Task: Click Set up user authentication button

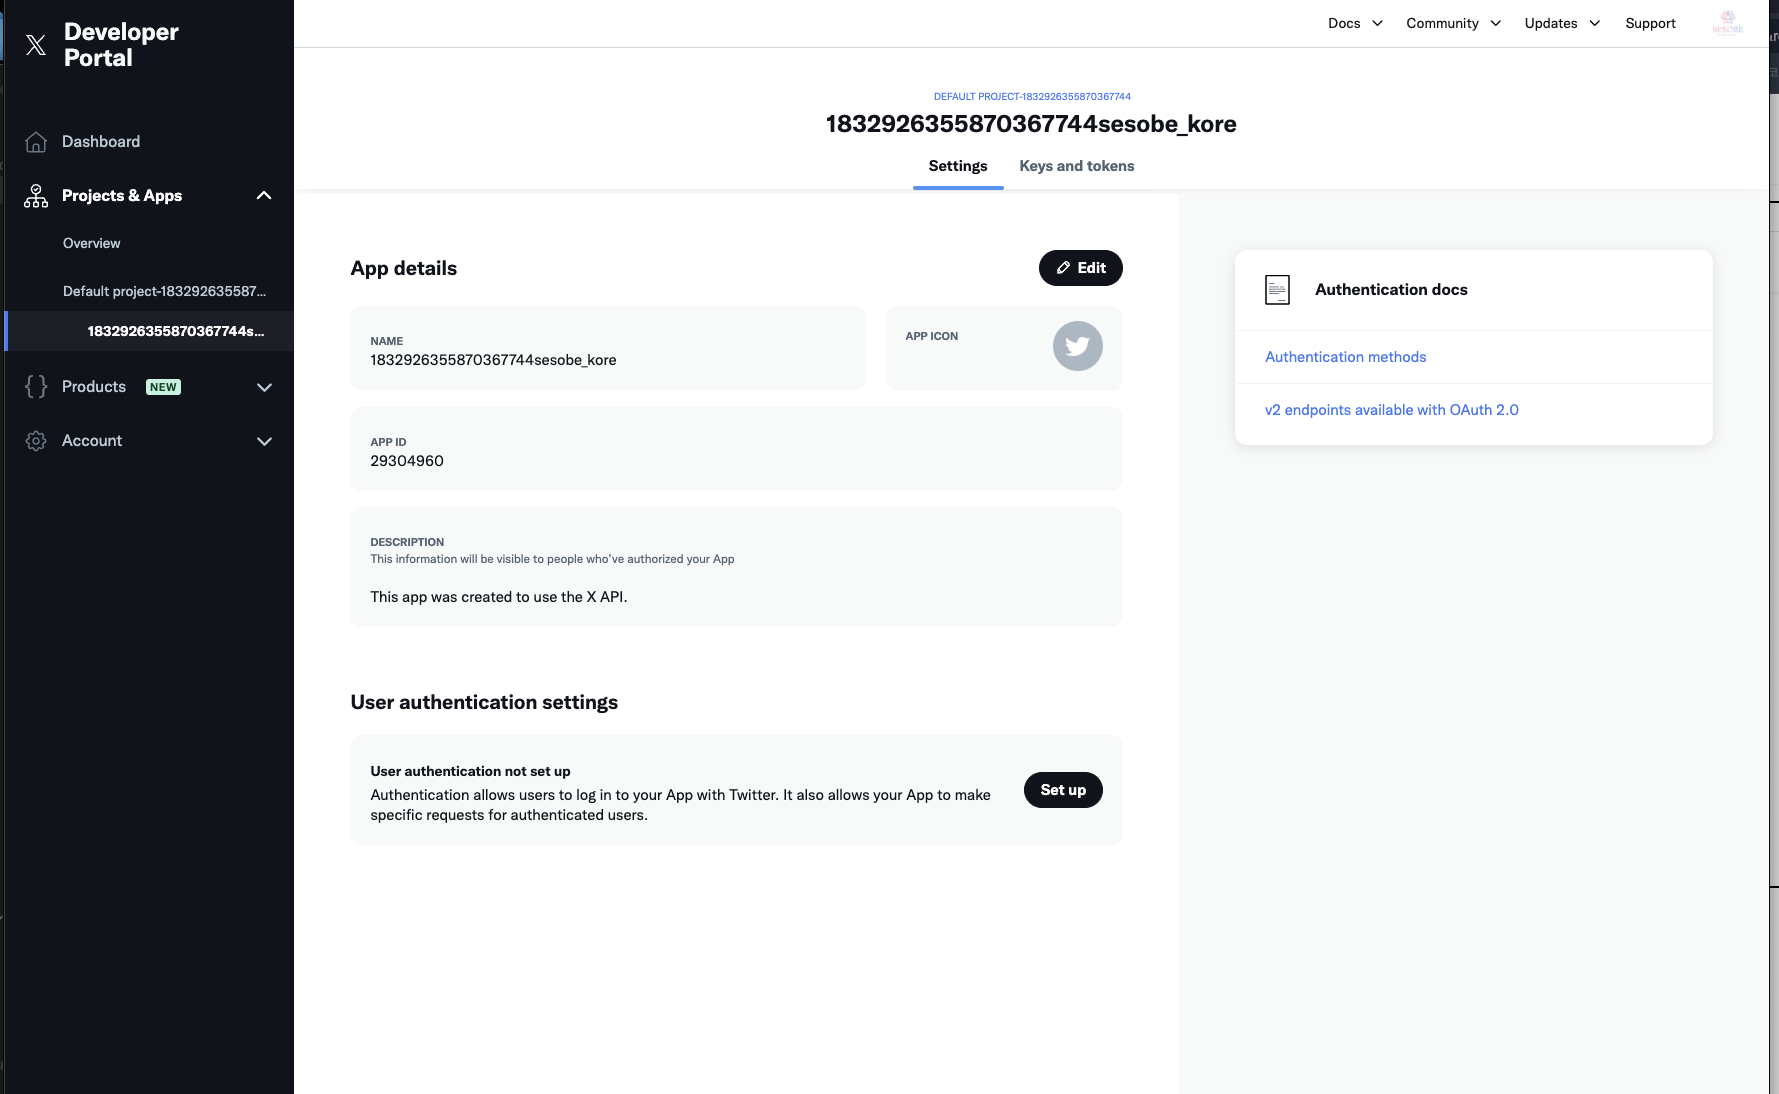Action: [1063, 790]
